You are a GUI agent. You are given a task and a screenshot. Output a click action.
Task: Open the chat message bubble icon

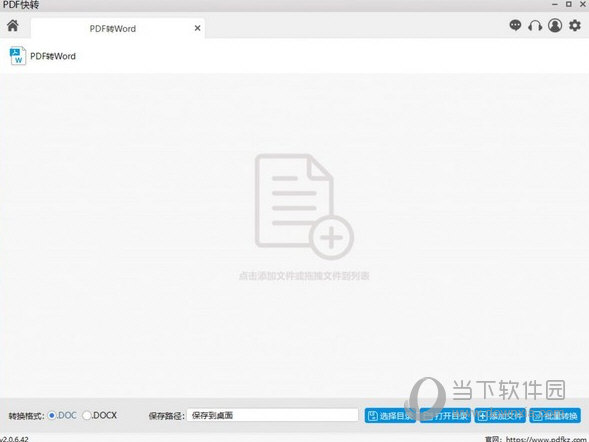515,26
